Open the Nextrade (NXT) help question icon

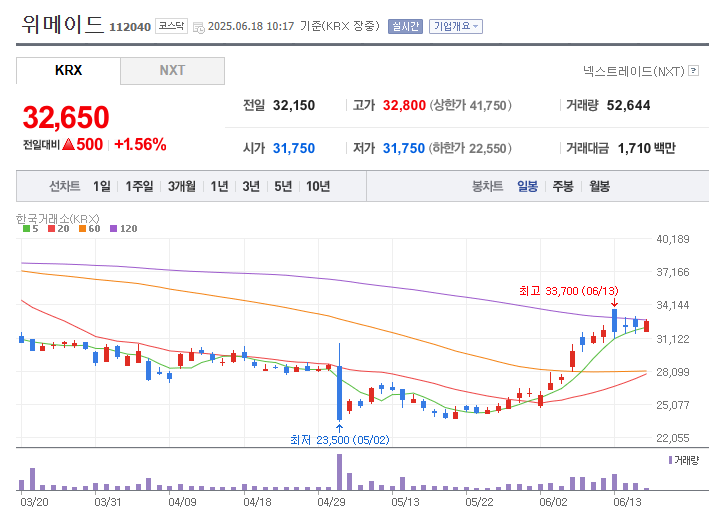(x=694, y=71)
